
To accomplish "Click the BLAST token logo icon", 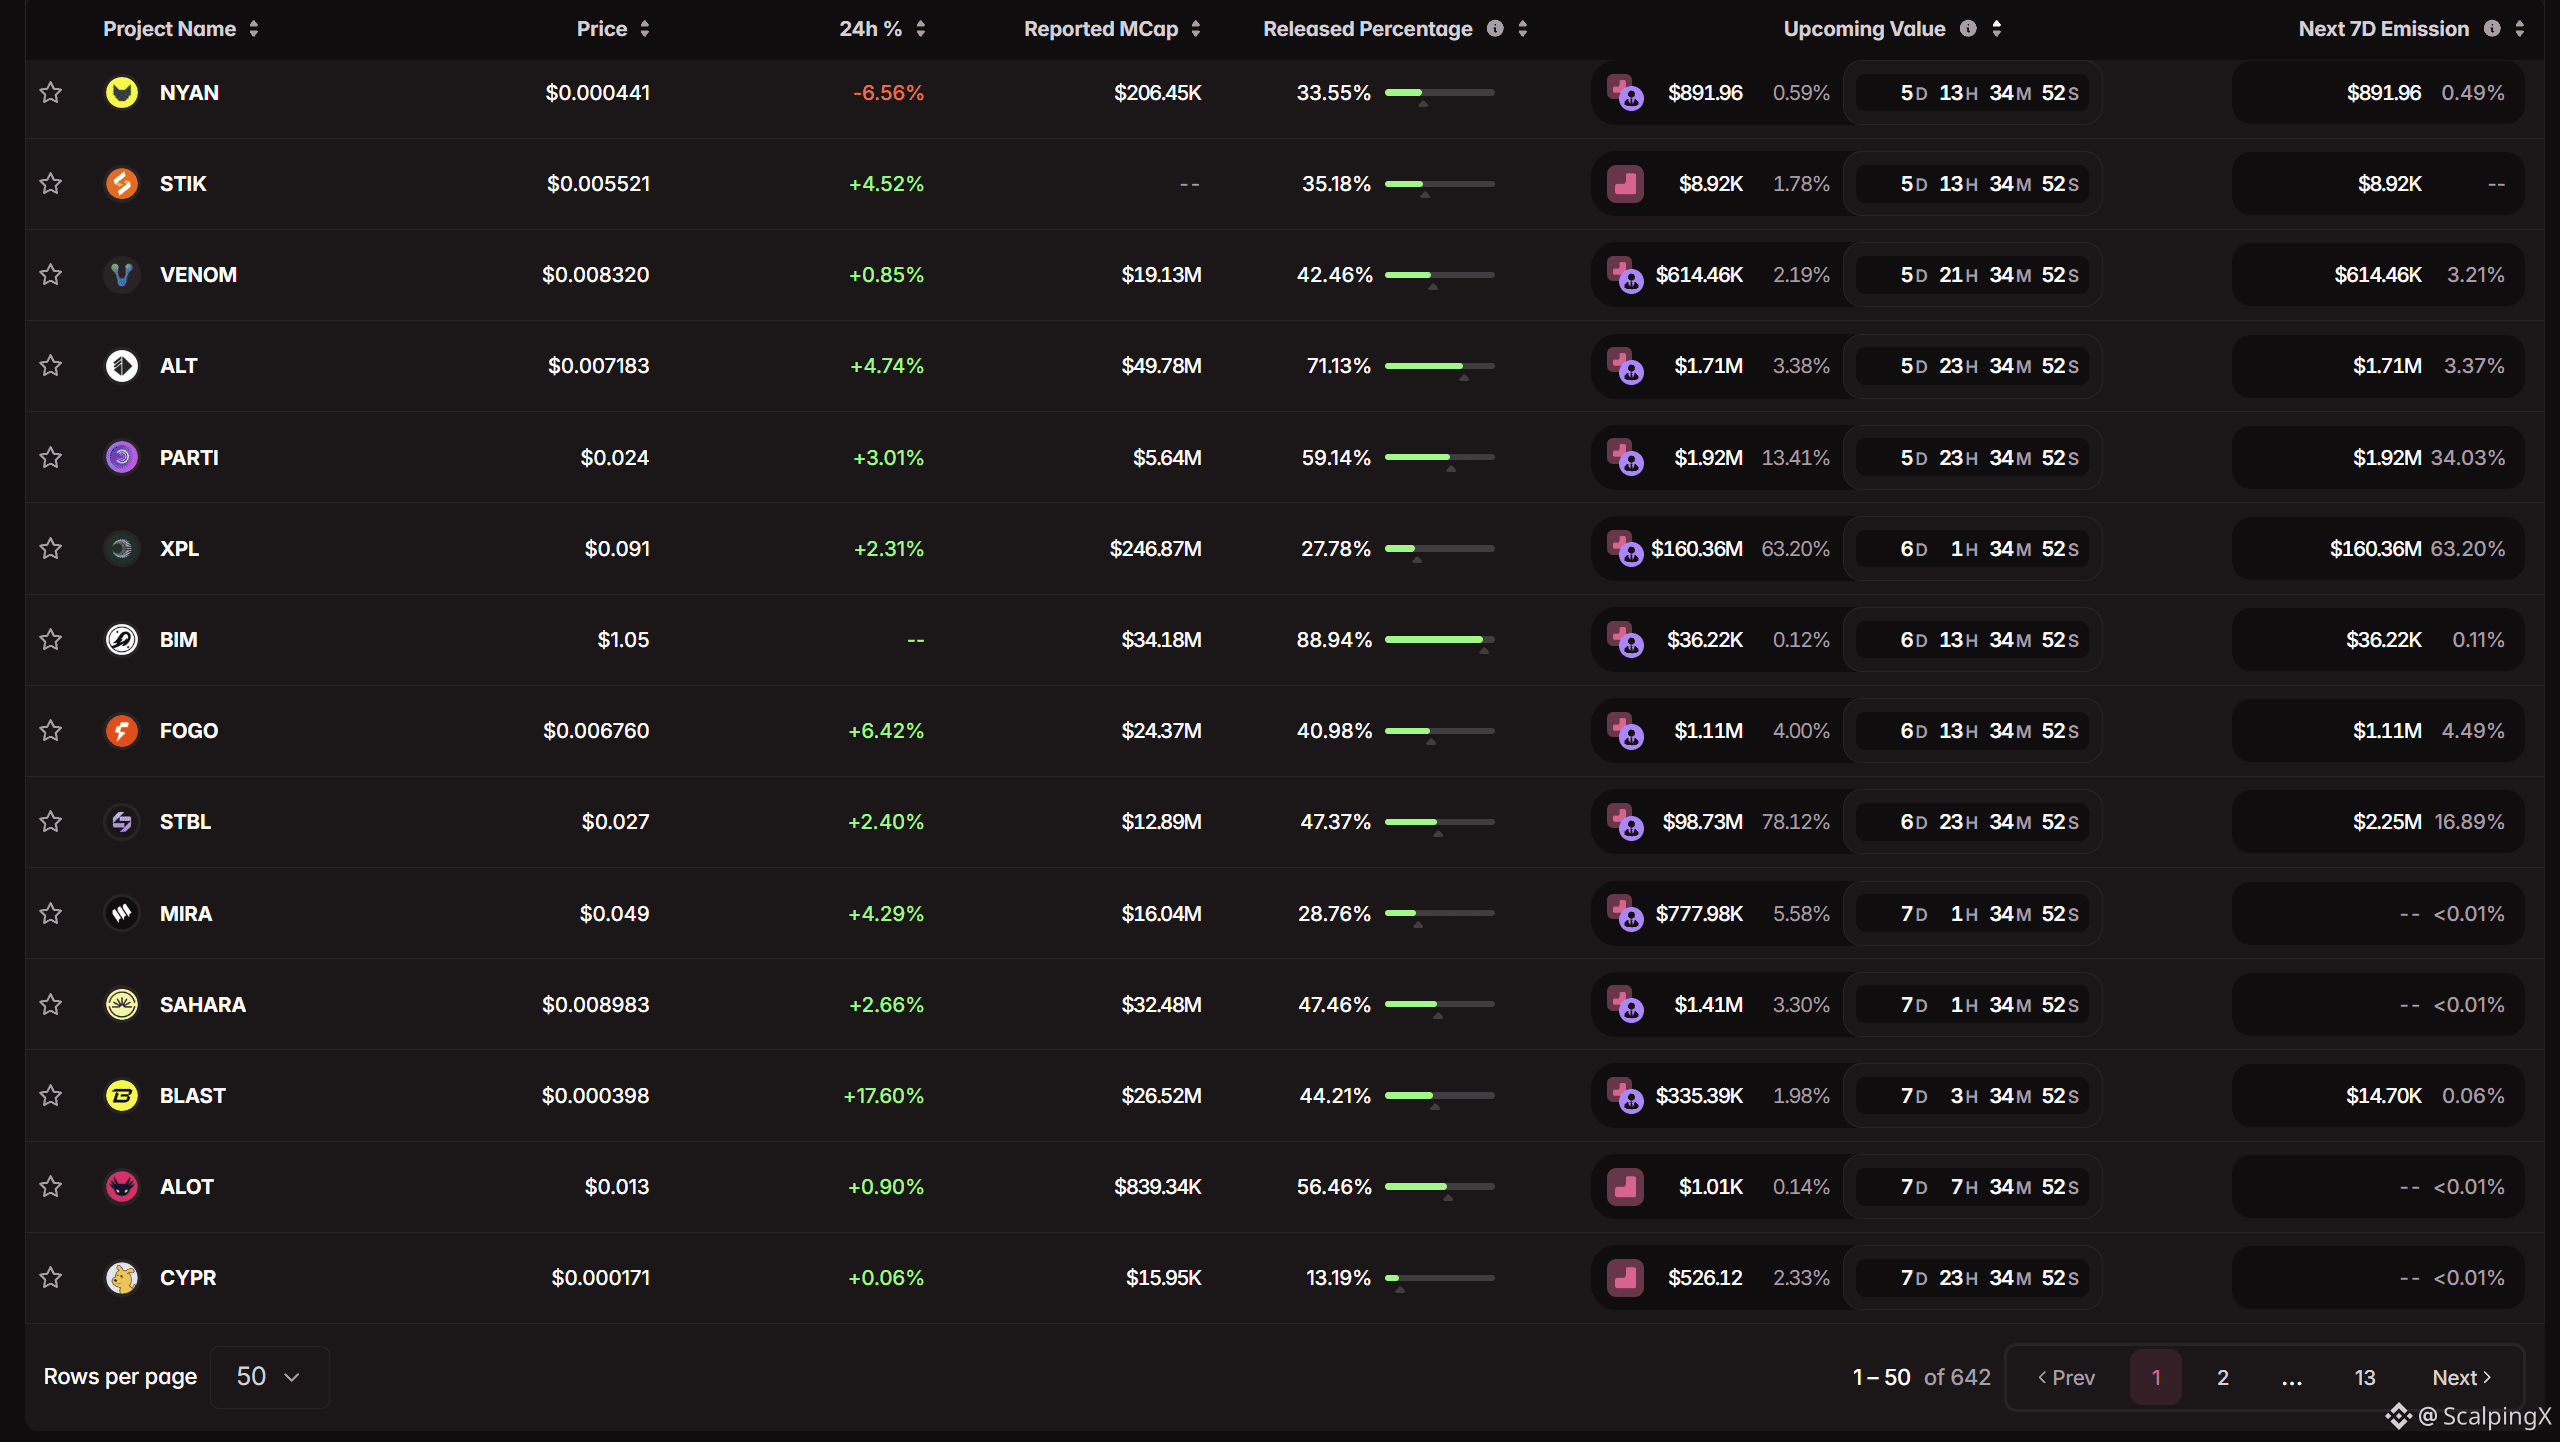I will tap(122, 1096).
